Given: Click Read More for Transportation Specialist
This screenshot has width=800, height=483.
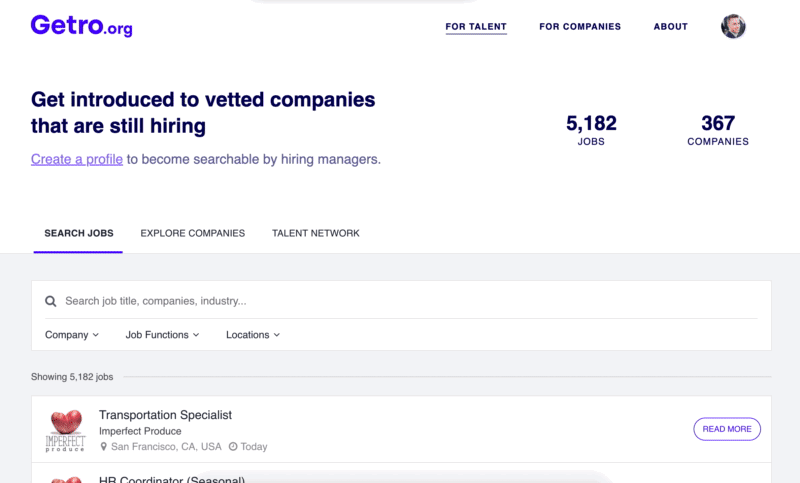Looking at the screenshot, I should (727, 429).
